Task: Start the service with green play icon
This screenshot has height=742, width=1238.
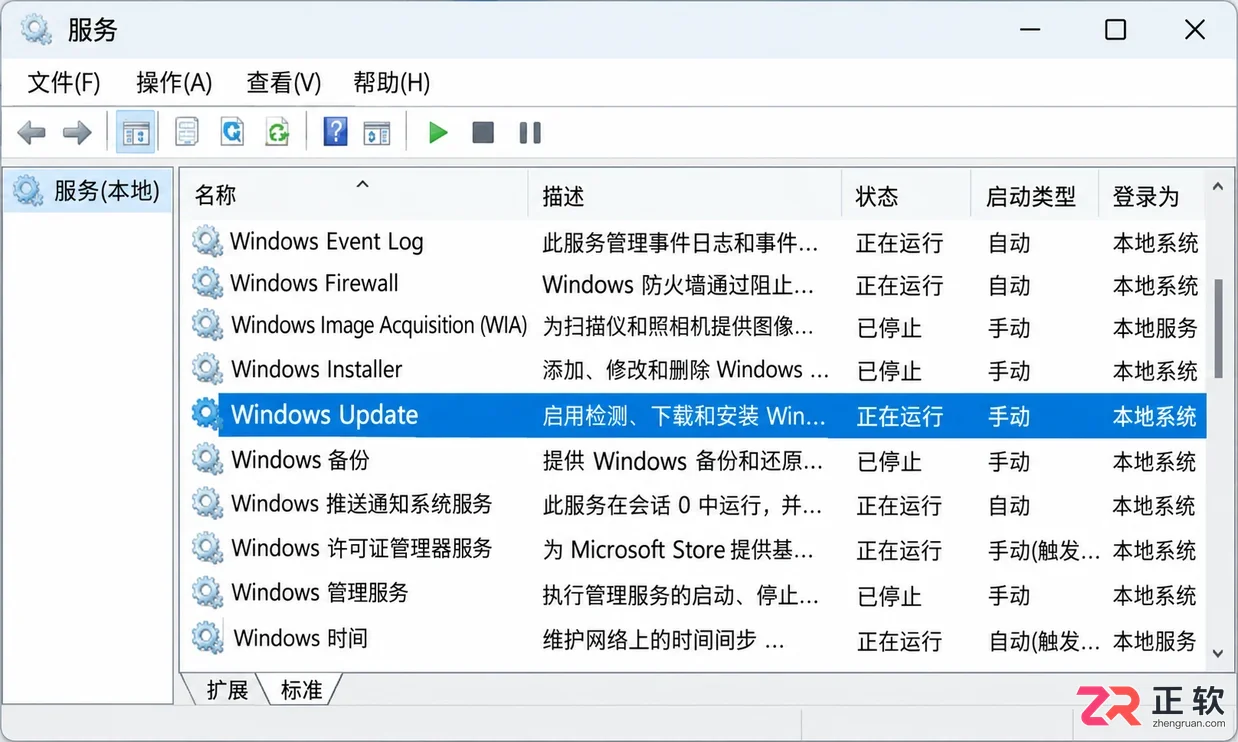Action: tap(438, 132)
